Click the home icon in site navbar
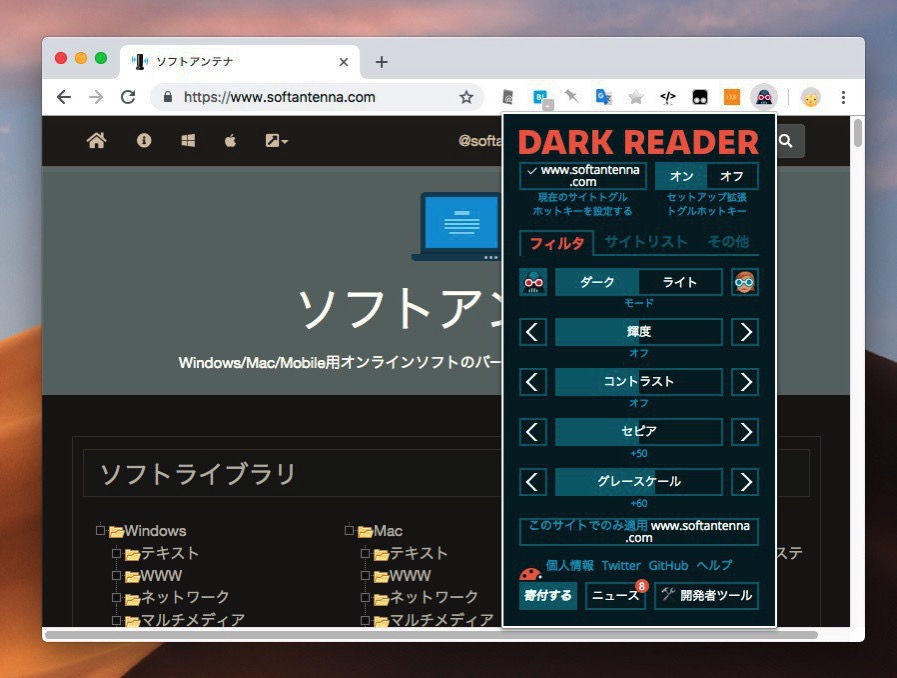Screen dimensions: 897x678 point(97,141)
